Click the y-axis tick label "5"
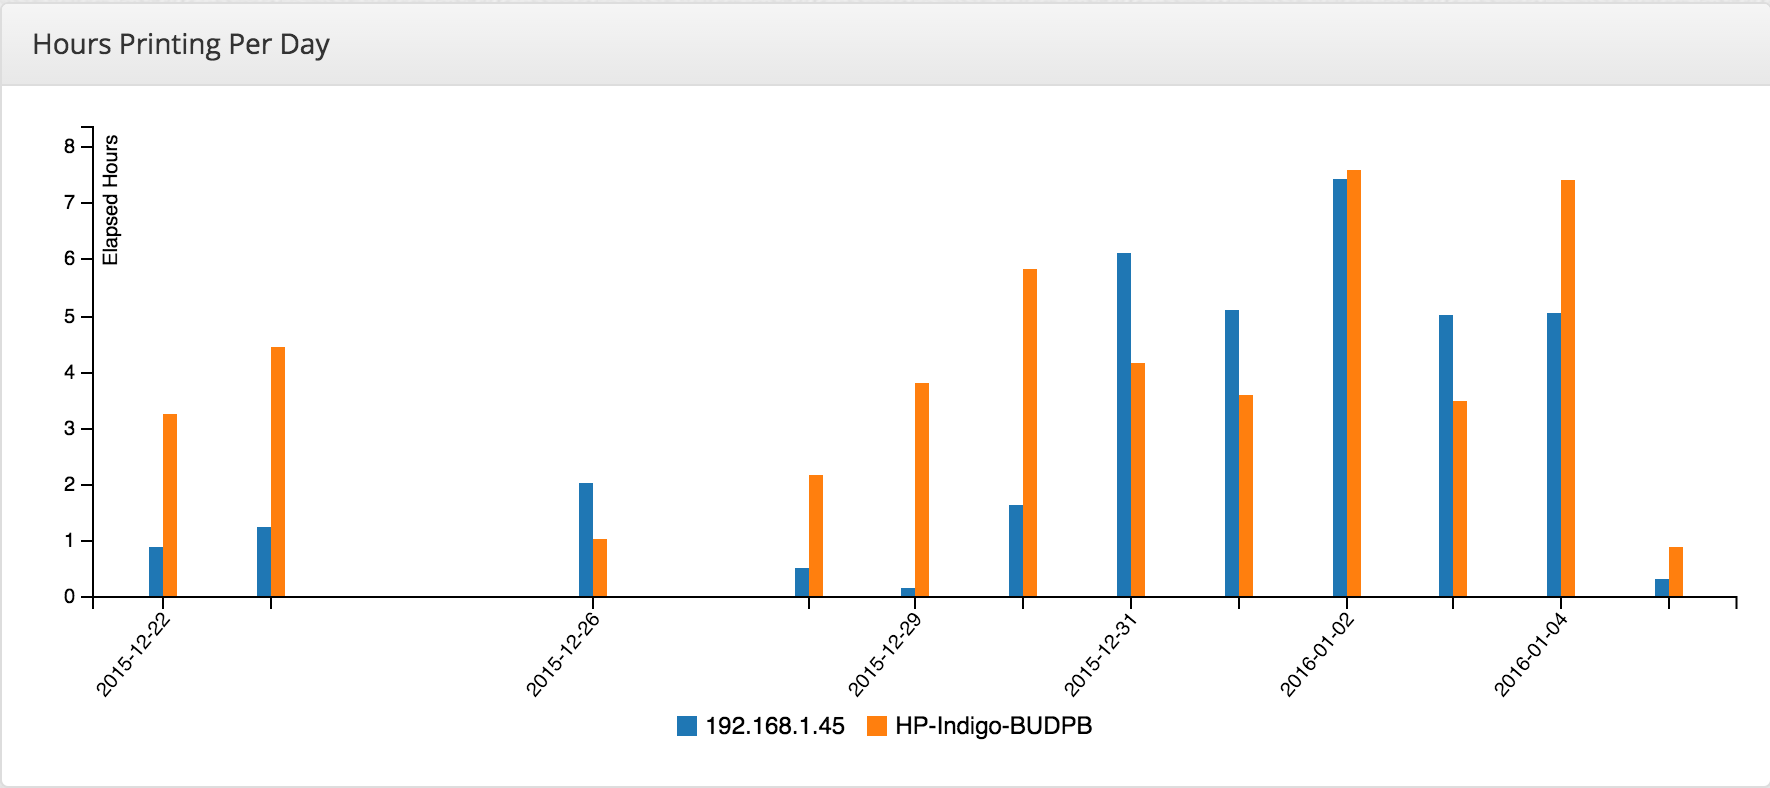Viewport: 1770px width, 788px height. pyautogui.click(x=70, y=317)
